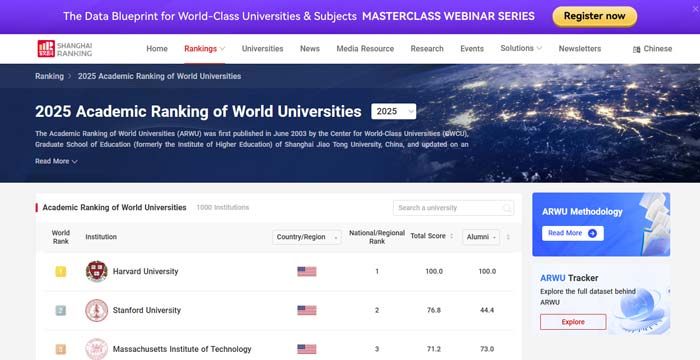Click the US flag in Stanford row

tap(307, 310)
